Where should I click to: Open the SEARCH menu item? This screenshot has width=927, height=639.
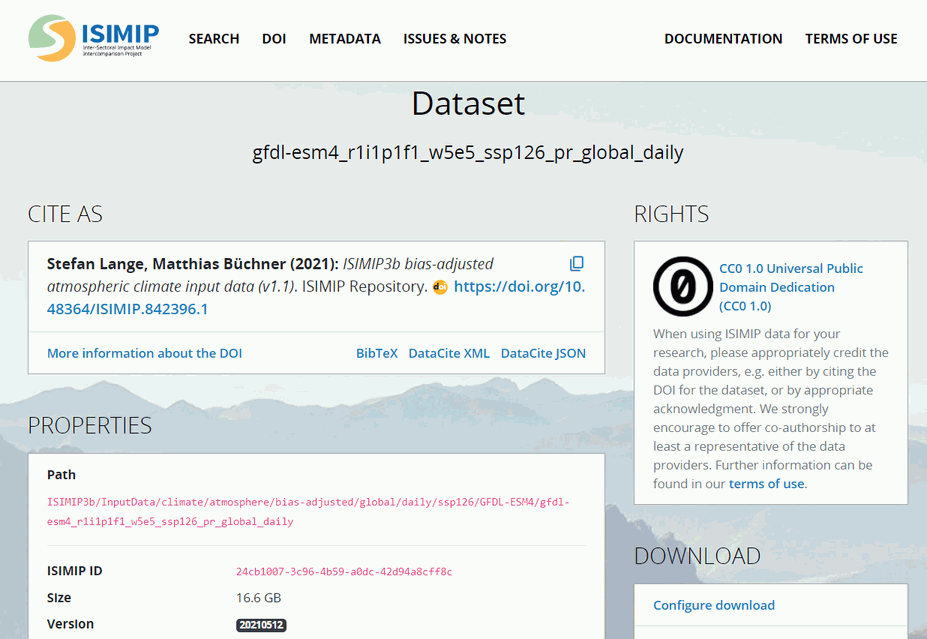tap(214, 39)
